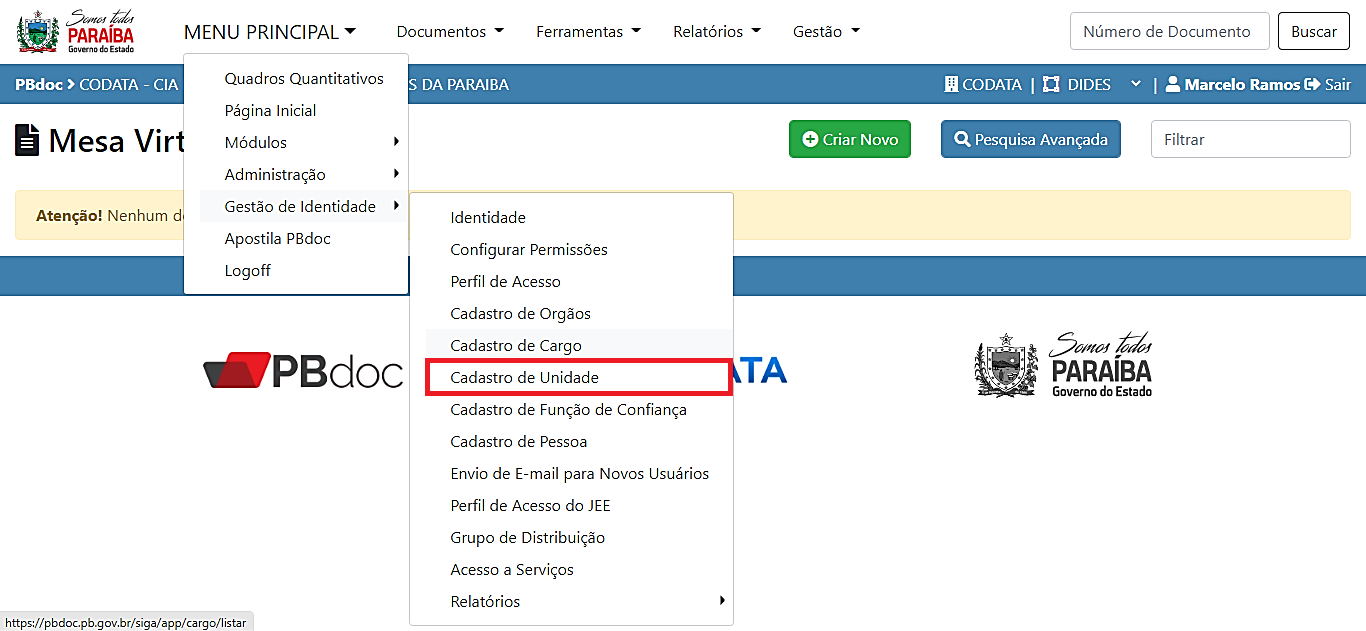Image resolution: width=1366 pixels, height=631 pixels.
Task: Open the Ferramentas dropdown menu
Action: [588, 32]
